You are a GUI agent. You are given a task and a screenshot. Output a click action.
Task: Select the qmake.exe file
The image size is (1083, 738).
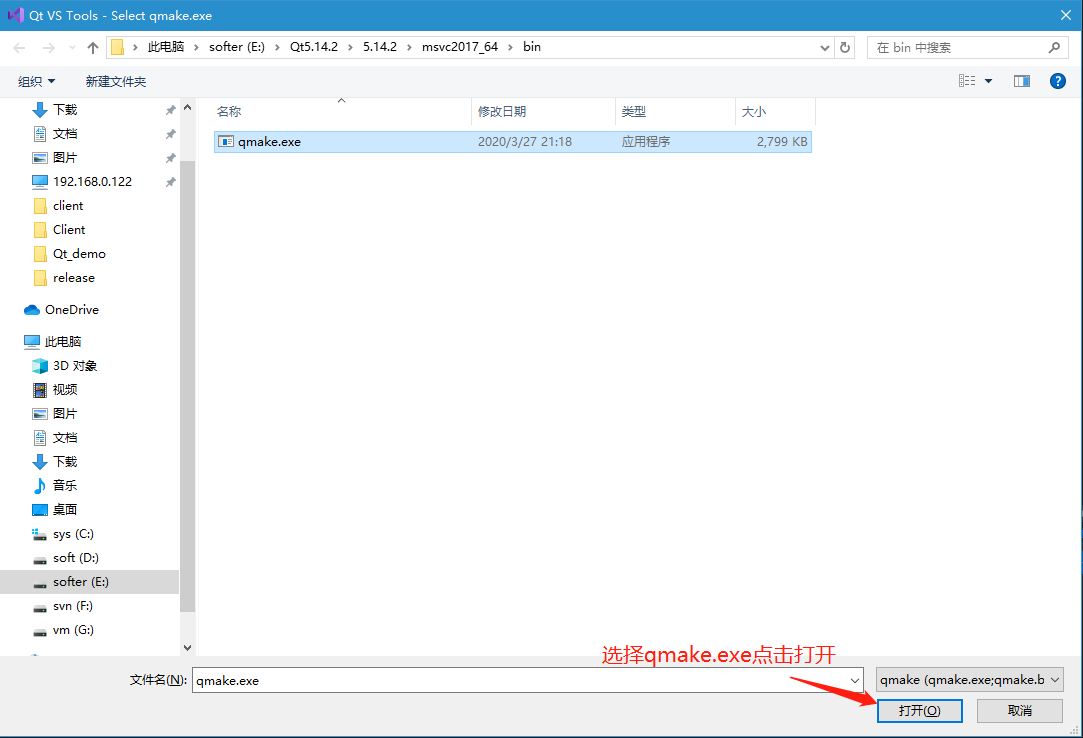[x=512, y=142]
